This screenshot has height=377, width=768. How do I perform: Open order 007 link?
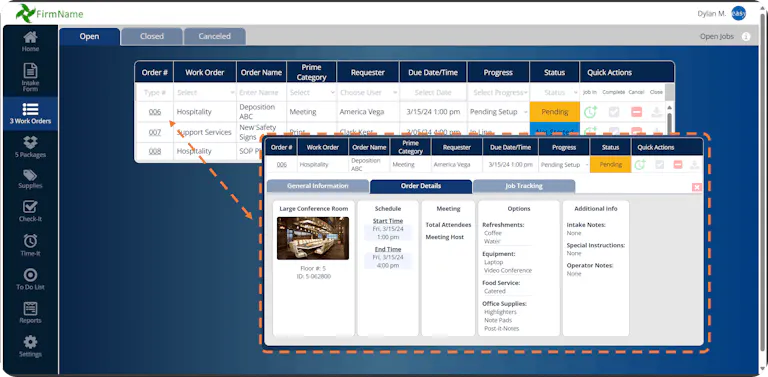tap(155, 132)
